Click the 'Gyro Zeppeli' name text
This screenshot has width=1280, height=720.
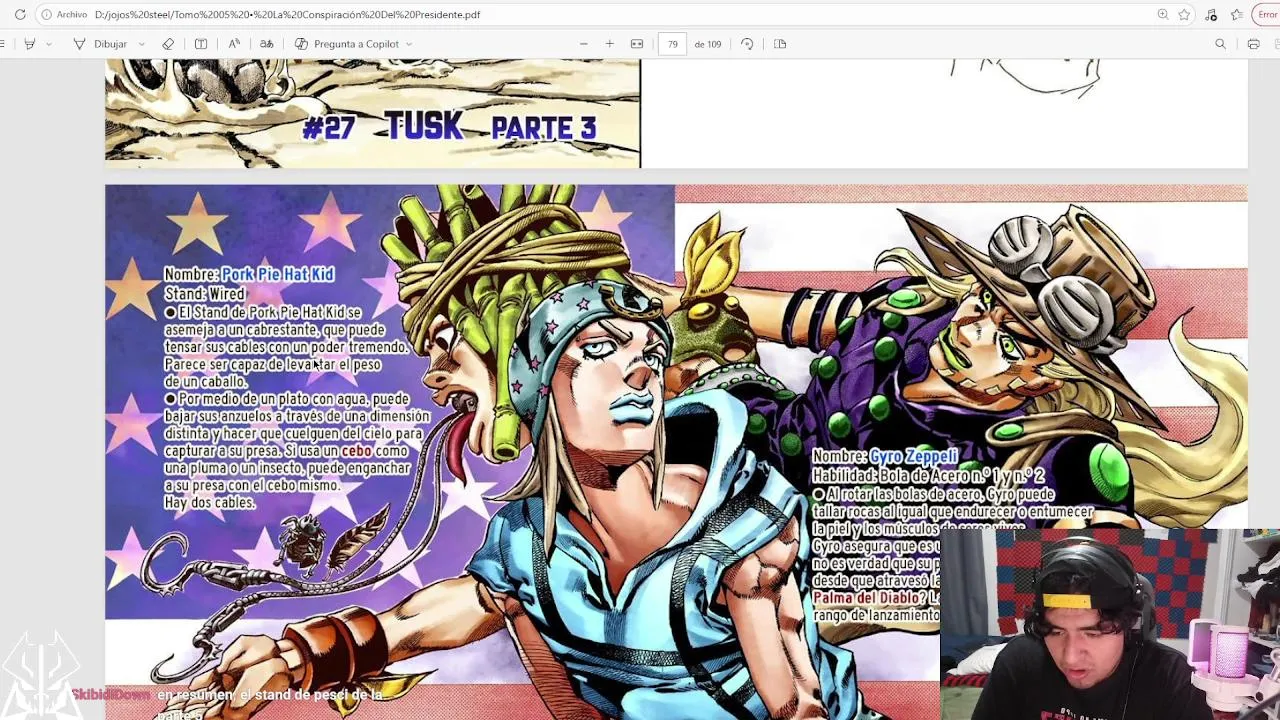click(914, 457)
